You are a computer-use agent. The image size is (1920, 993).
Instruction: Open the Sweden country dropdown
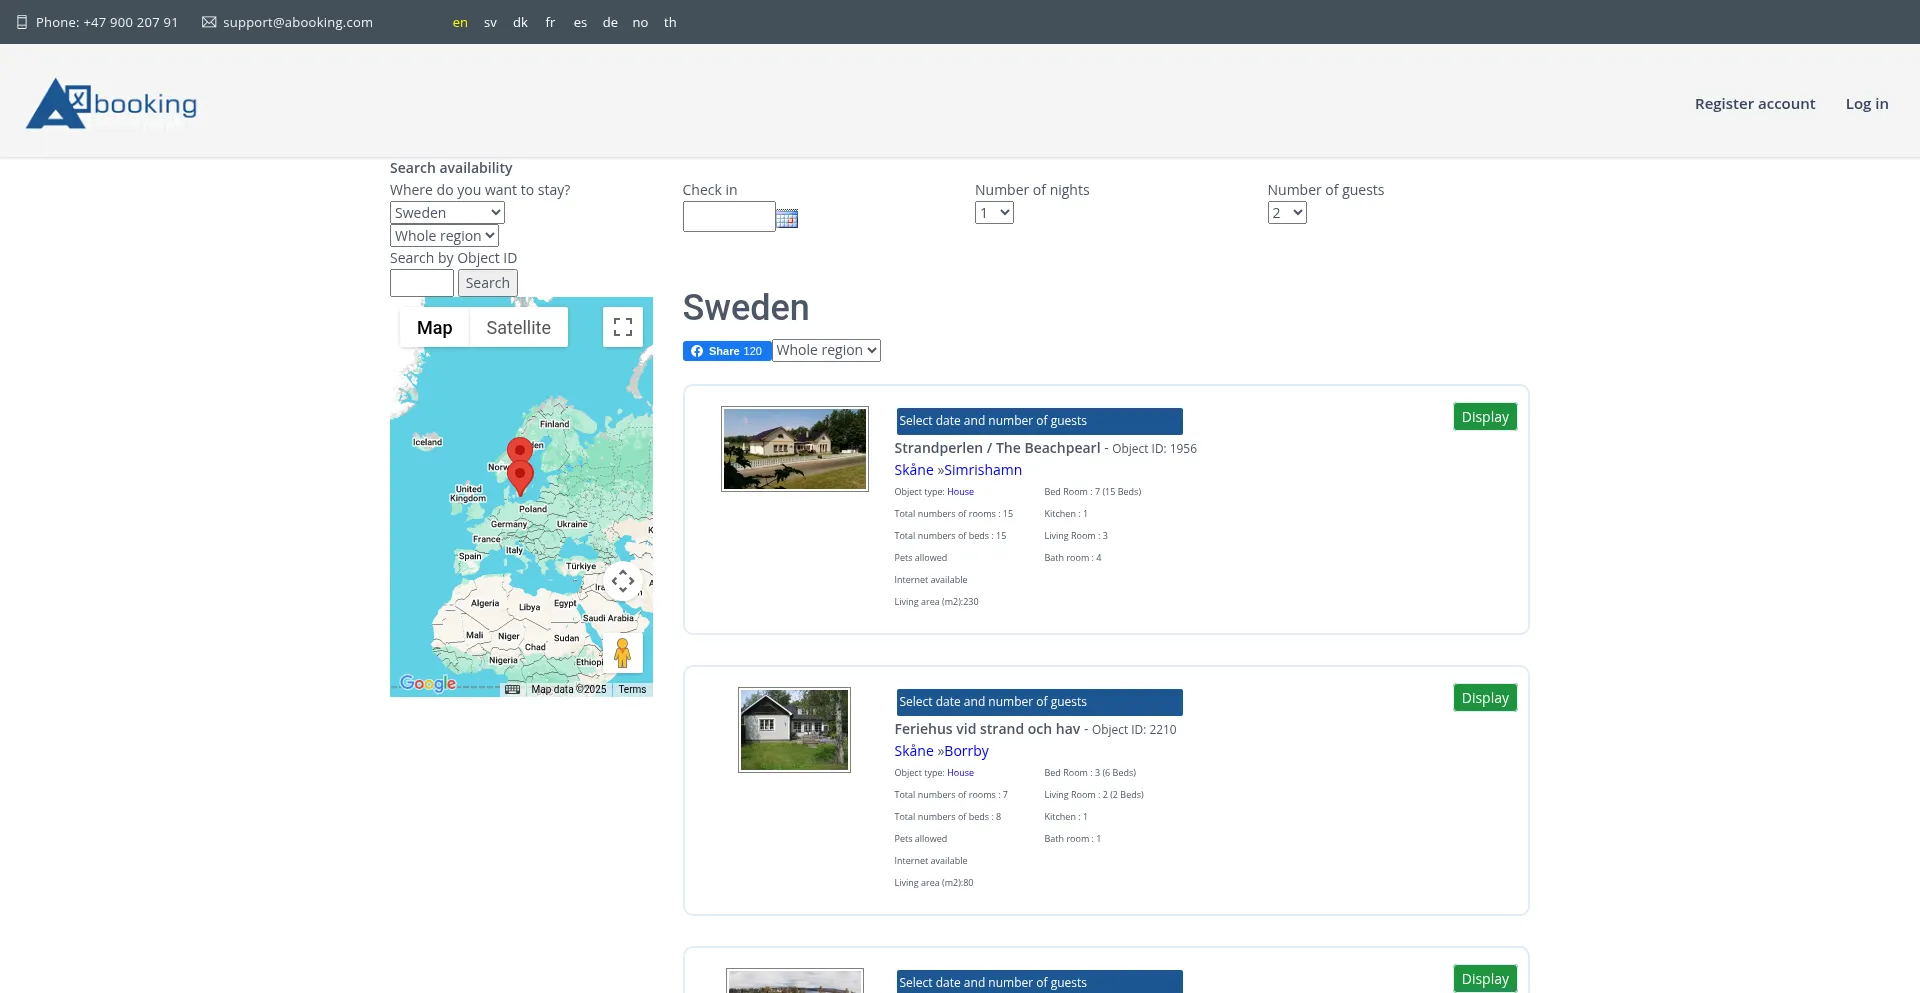coord(447,213)
